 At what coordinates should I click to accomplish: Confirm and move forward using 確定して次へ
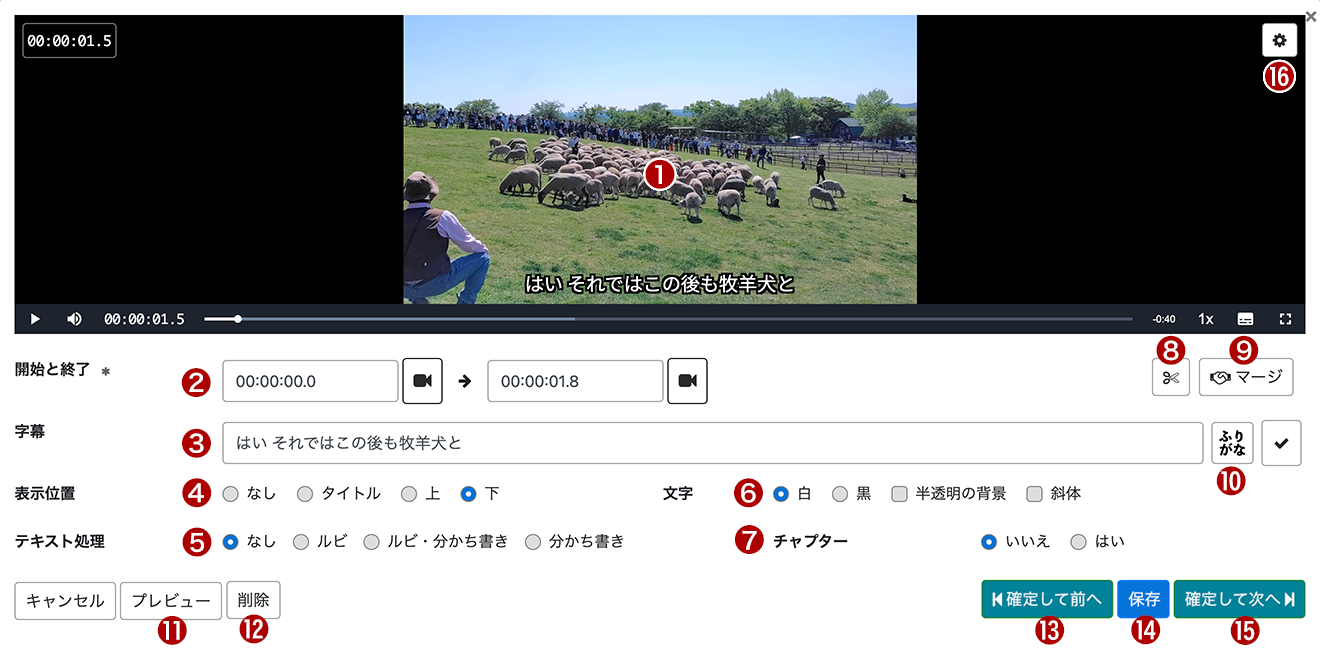pos(1239,598)
